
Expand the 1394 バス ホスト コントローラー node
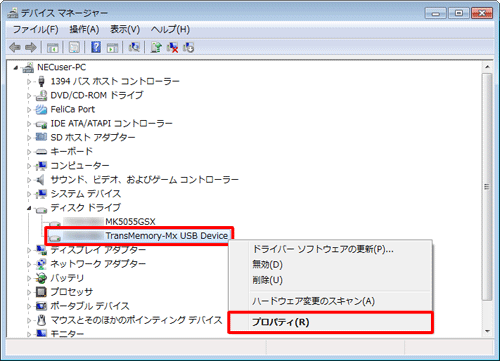[29, 82]
